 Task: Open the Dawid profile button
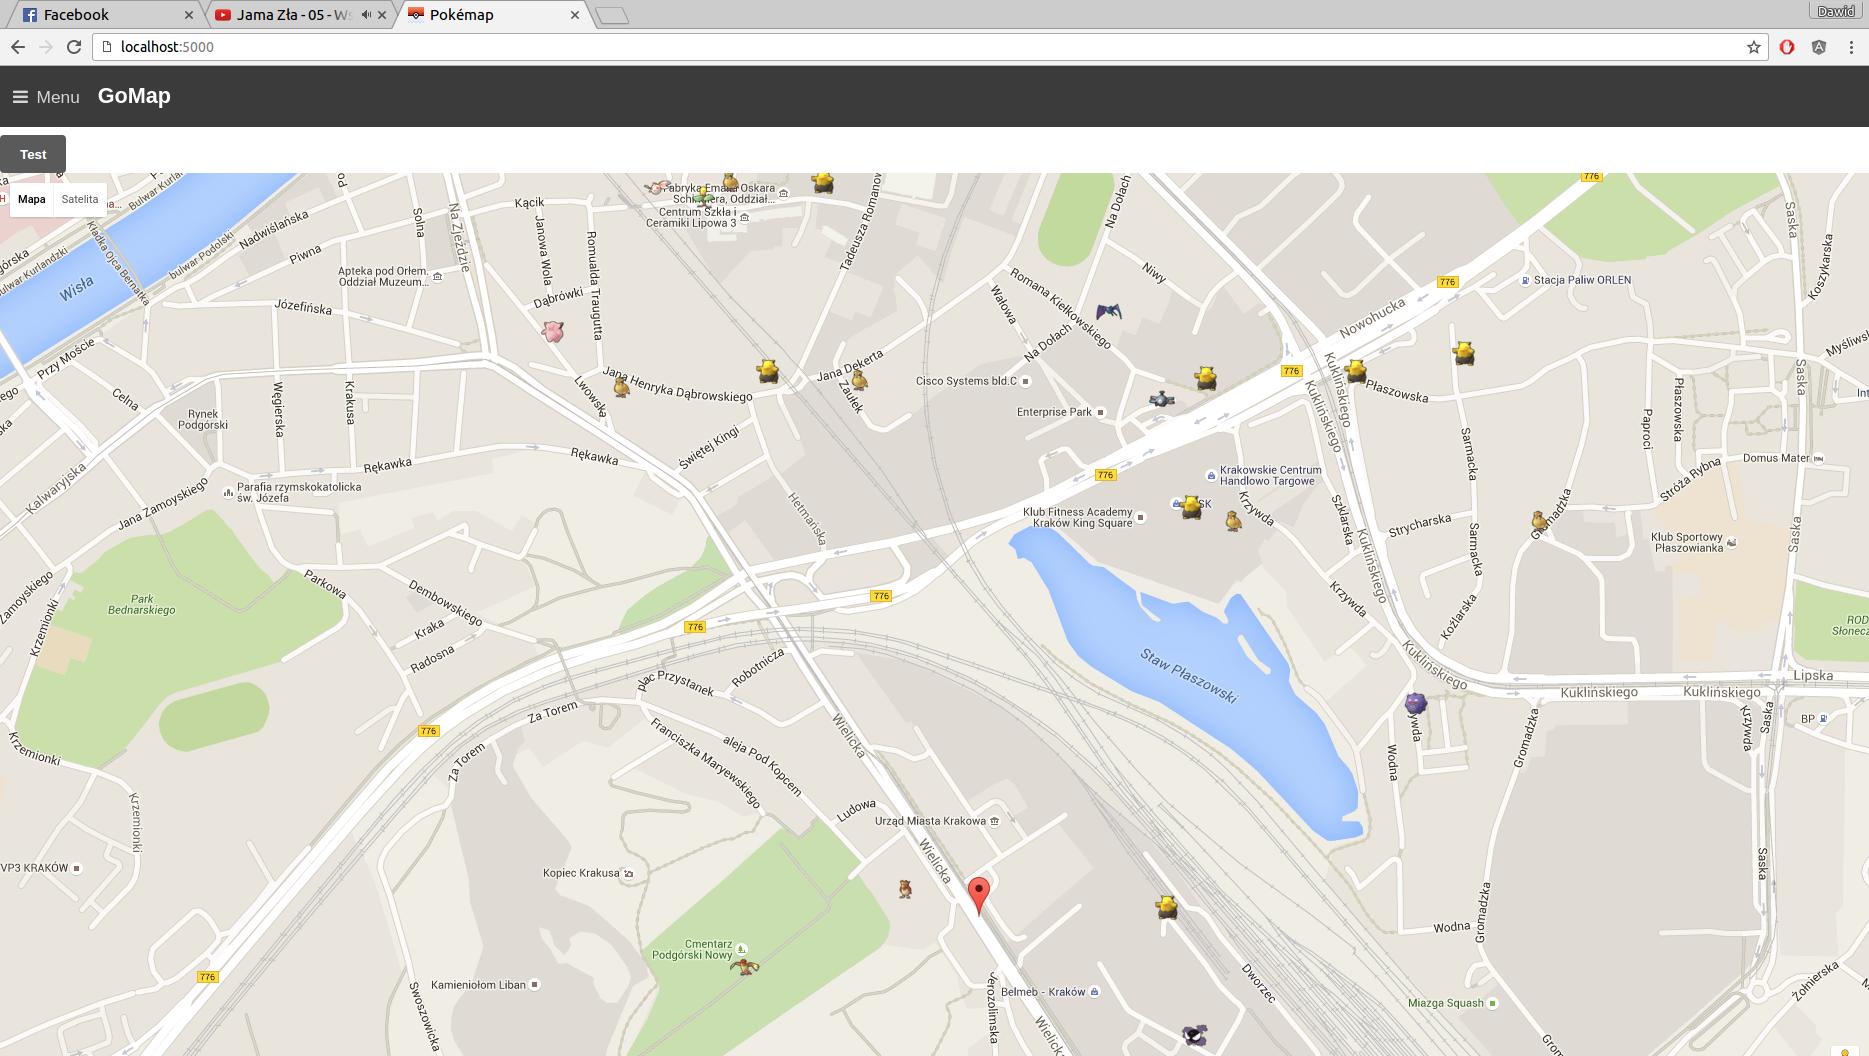[1836, 11]
